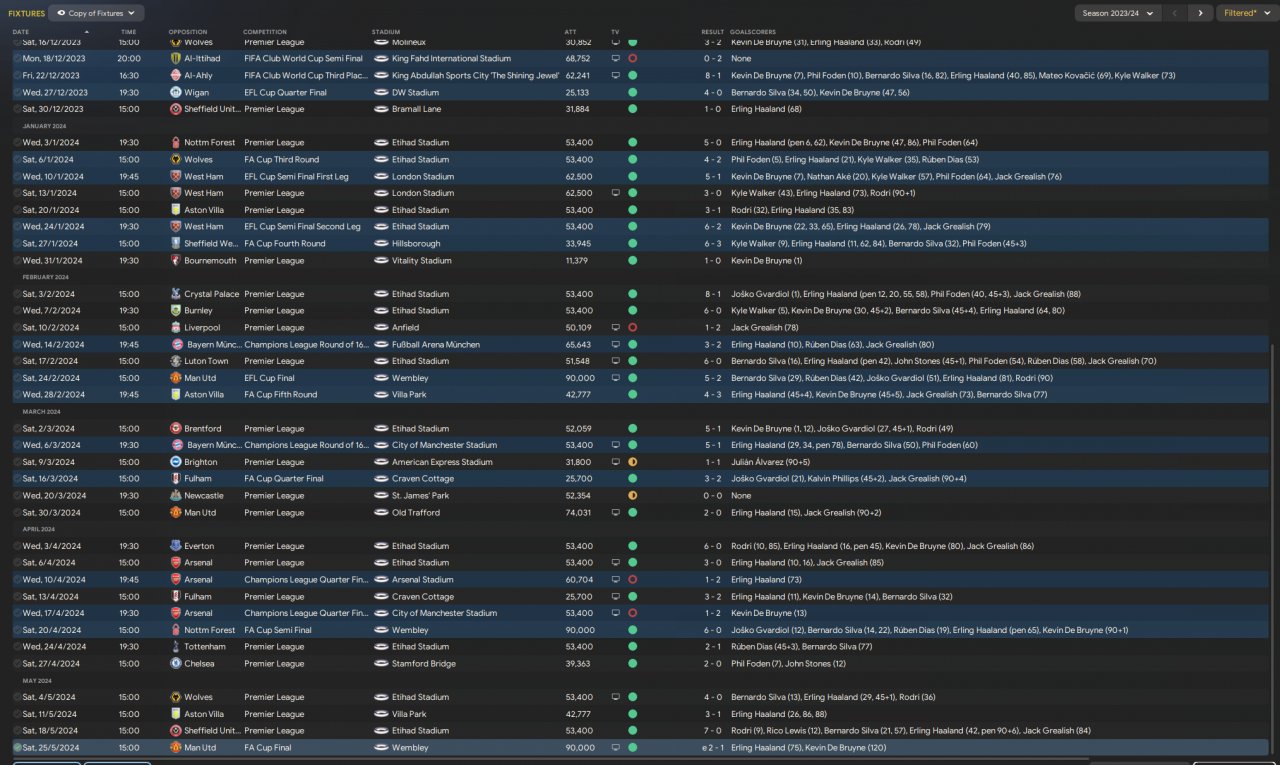Click the Burnley club badge
Screen dimensions: 1280x765
[176, 311]
